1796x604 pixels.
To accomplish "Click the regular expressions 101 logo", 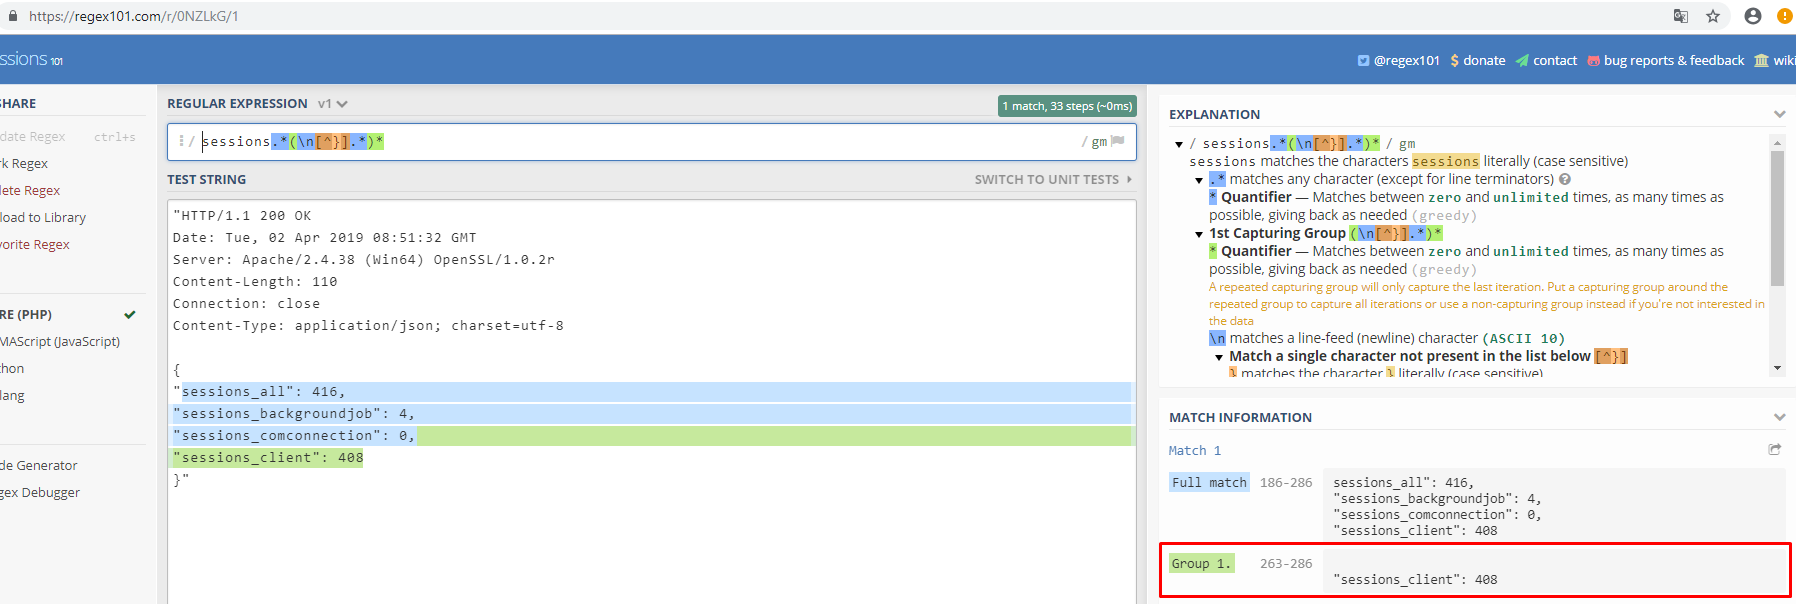I will (x=31, y=60).
